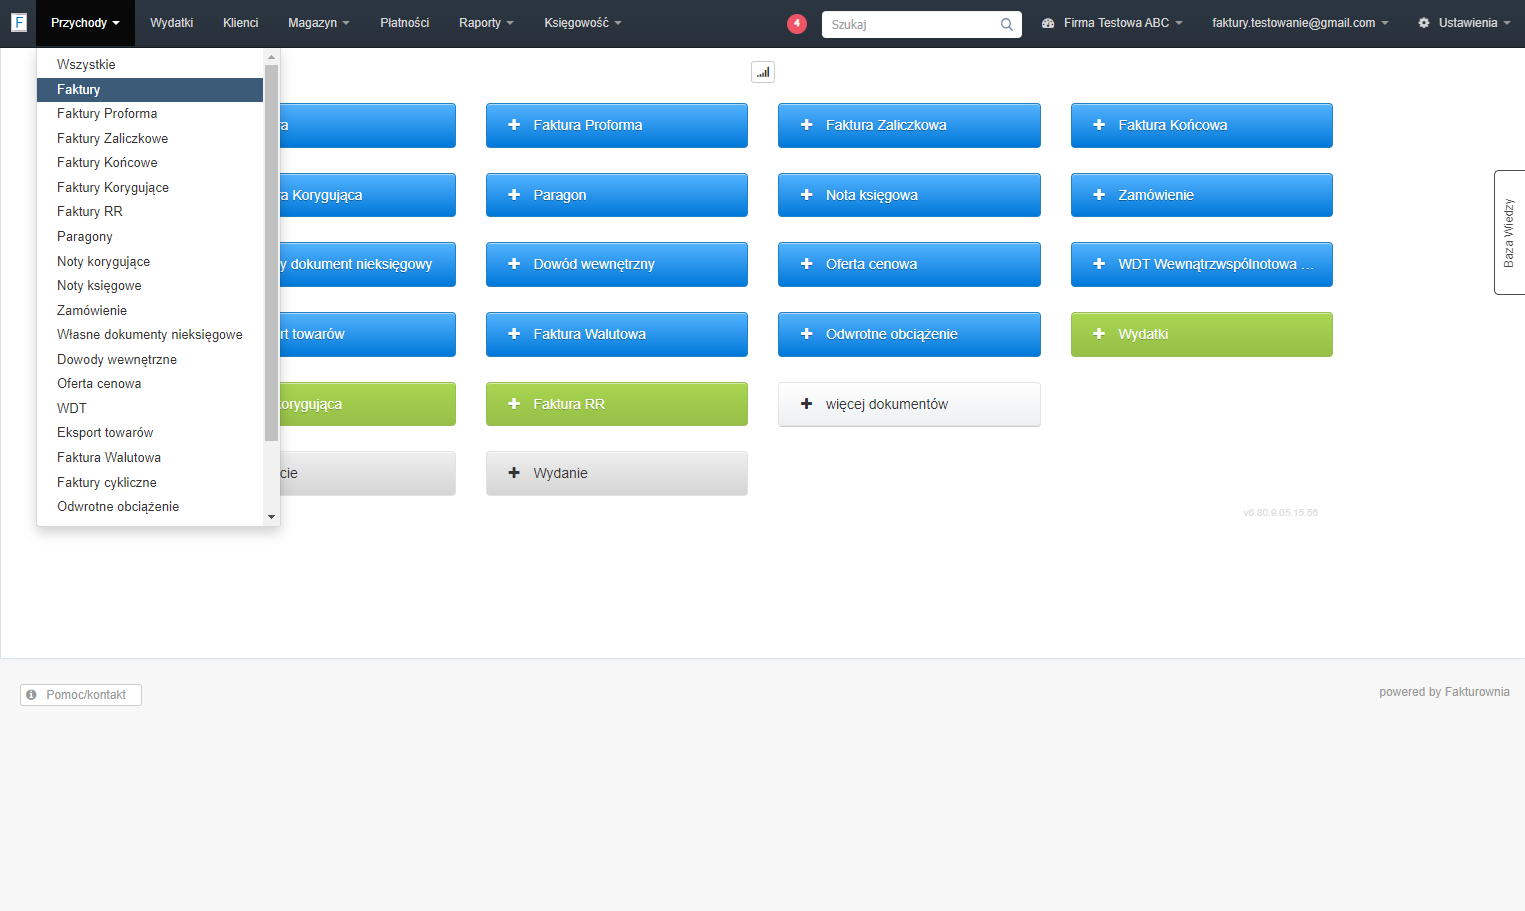Choose Odwrotne obciążenie in the dropdown menu
Viewport: 1525px width, 911px height.
[150, 507]
